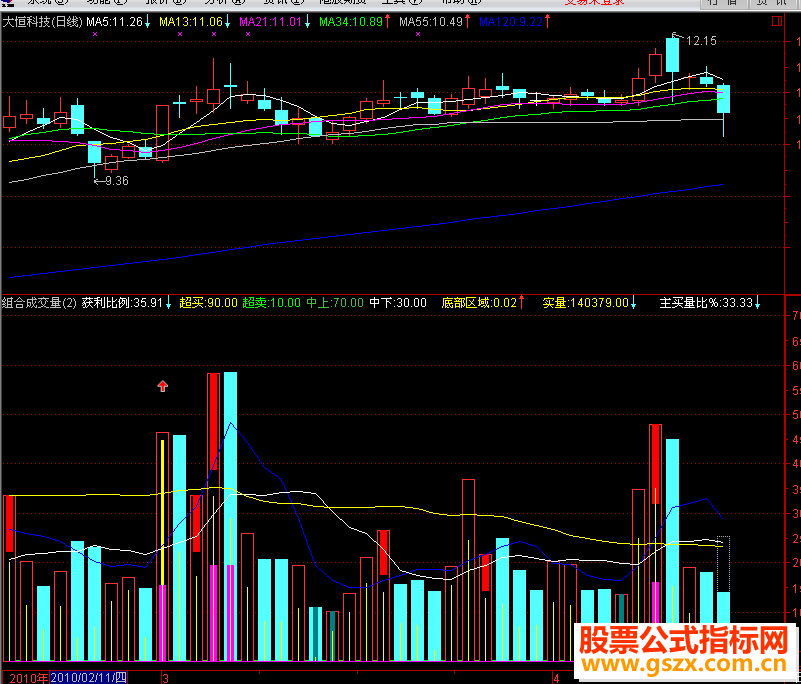Select the 中上:70.00 value

click(335, 303)
